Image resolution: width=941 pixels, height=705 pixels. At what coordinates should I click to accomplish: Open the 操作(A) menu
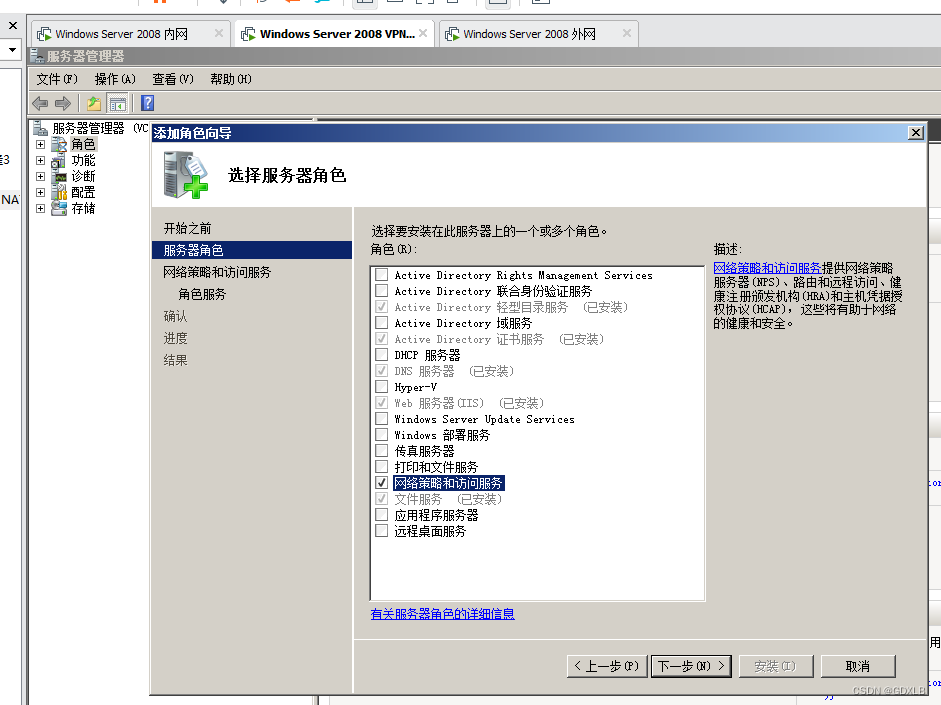[115, 79]
